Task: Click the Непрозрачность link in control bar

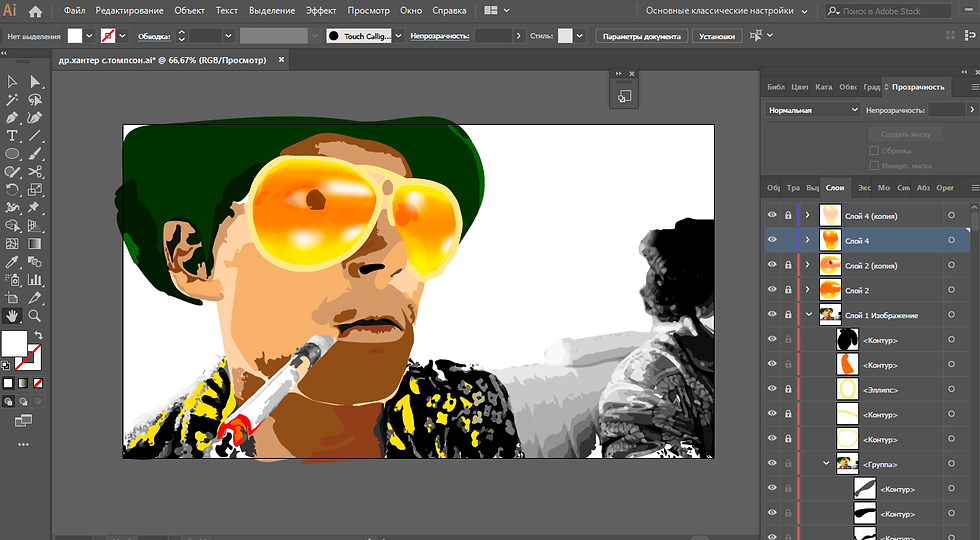Action: (x=439, y=36)
